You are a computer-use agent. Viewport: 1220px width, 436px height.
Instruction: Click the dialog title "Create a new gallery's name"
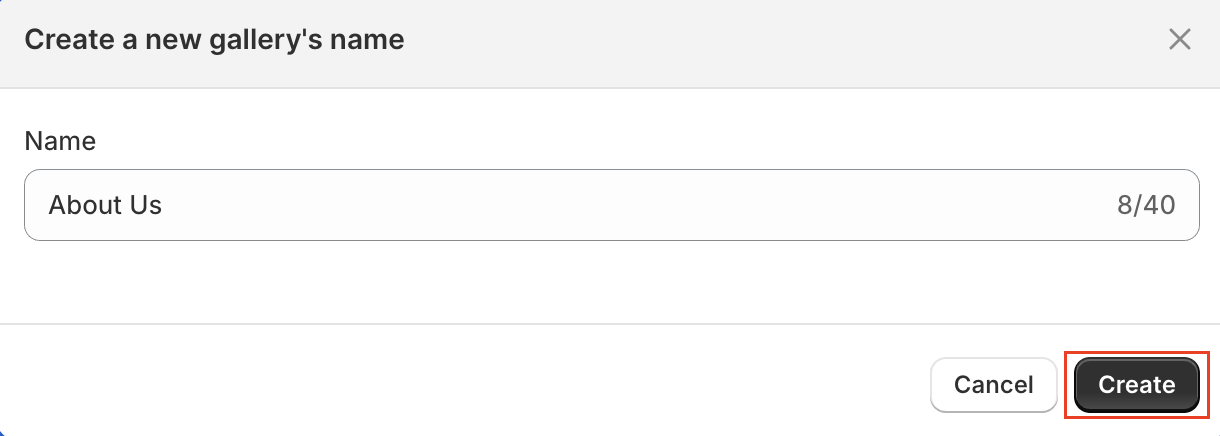click(214, 40)
